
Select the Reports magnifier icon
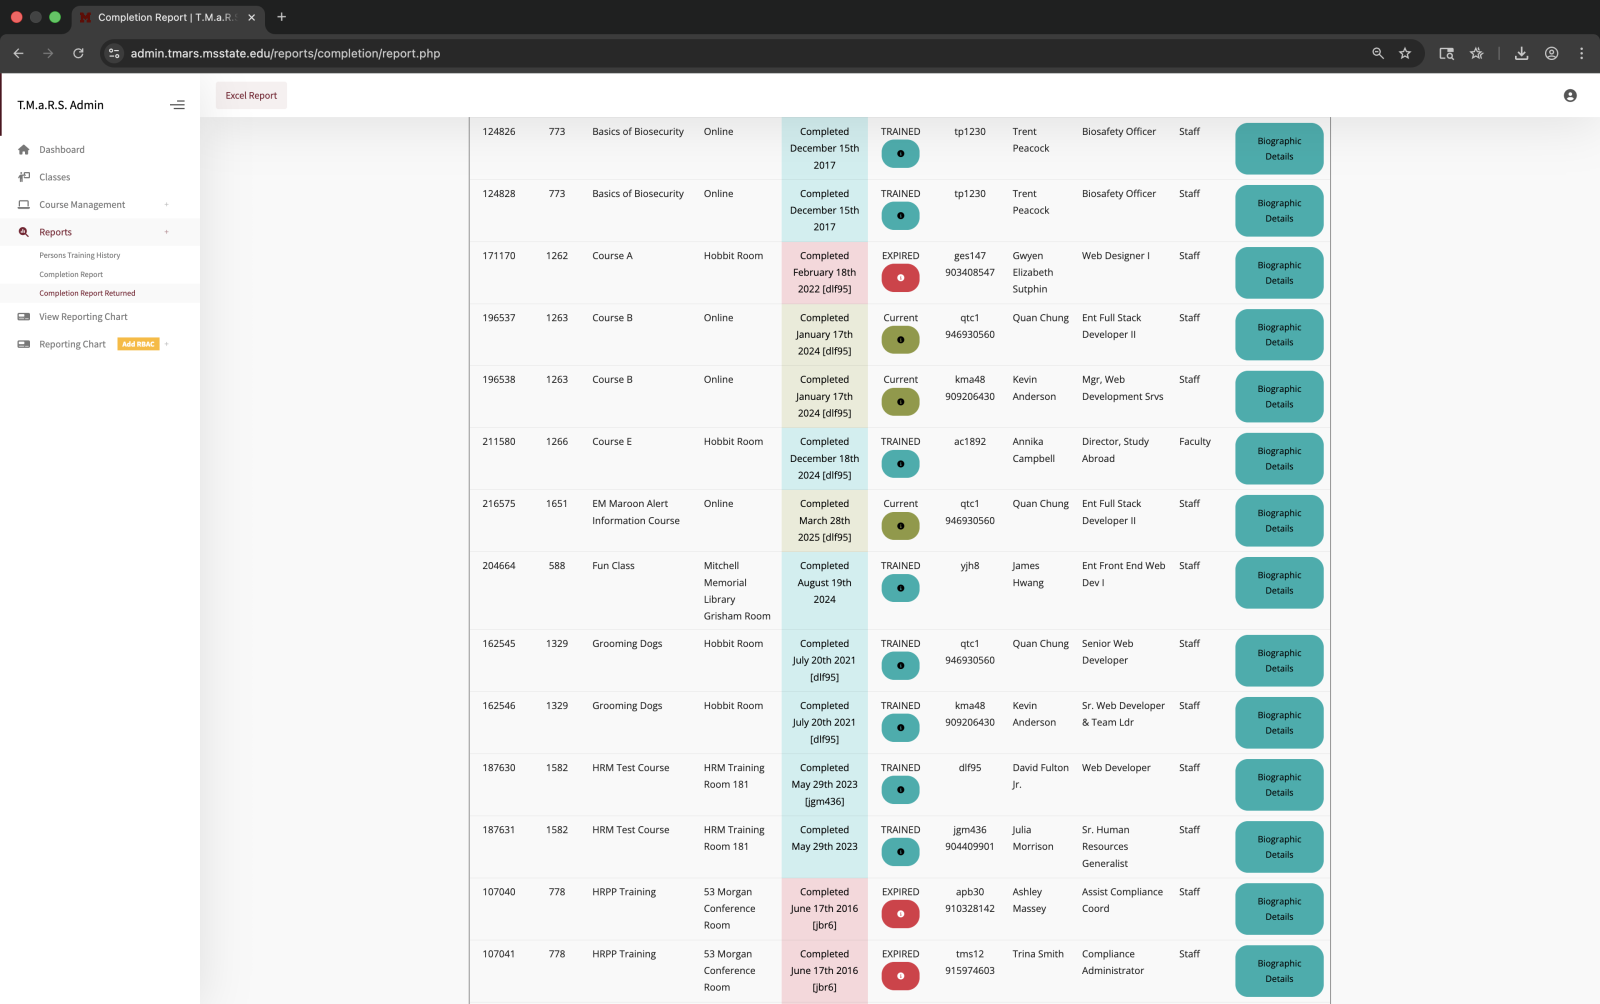click(x=23, y=231)
